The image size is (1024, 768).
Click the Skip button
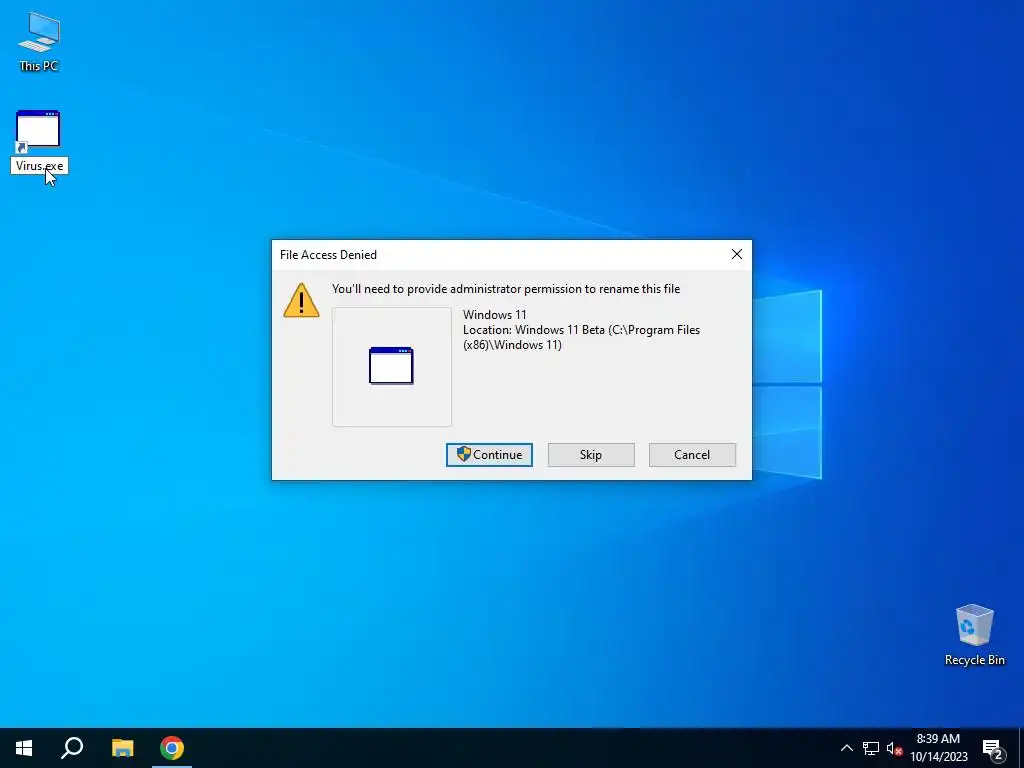click(591, 455)
